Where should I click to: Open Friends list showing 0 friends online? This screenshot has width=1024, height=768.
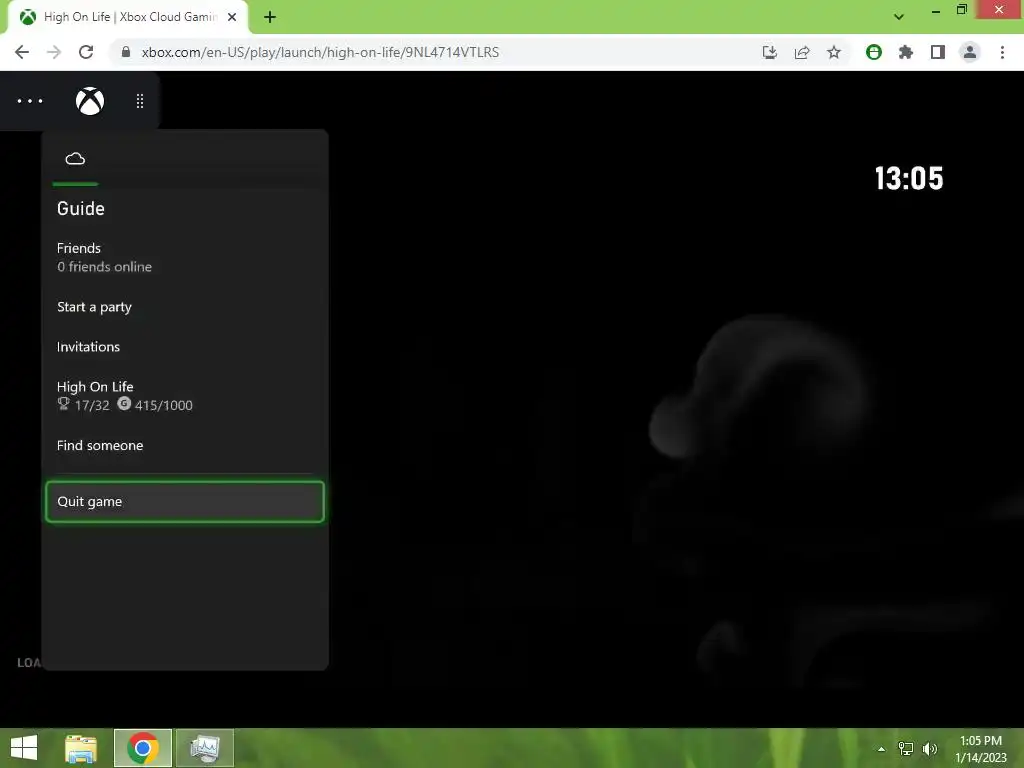point(185,257)
